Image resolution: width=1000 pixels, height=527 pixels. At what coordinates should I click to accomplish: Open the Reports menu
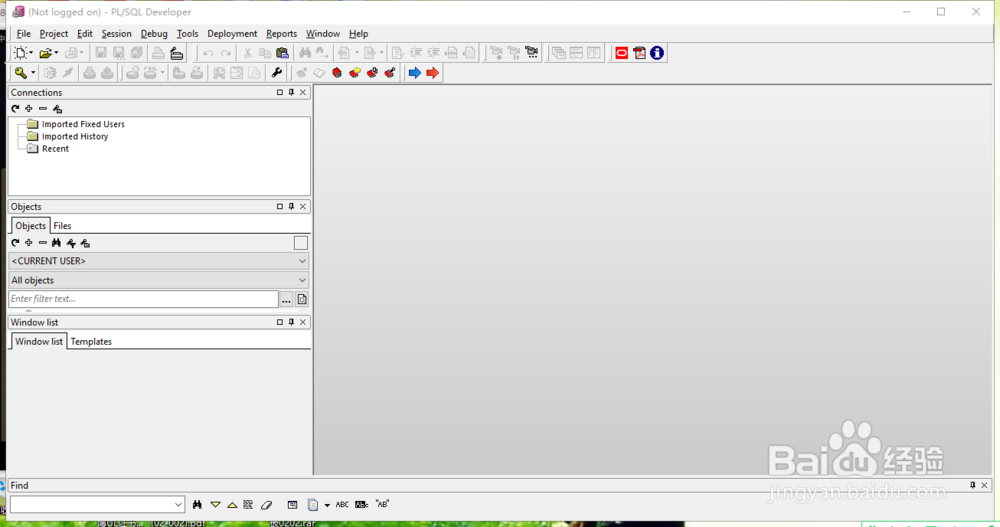coord(281,34)
